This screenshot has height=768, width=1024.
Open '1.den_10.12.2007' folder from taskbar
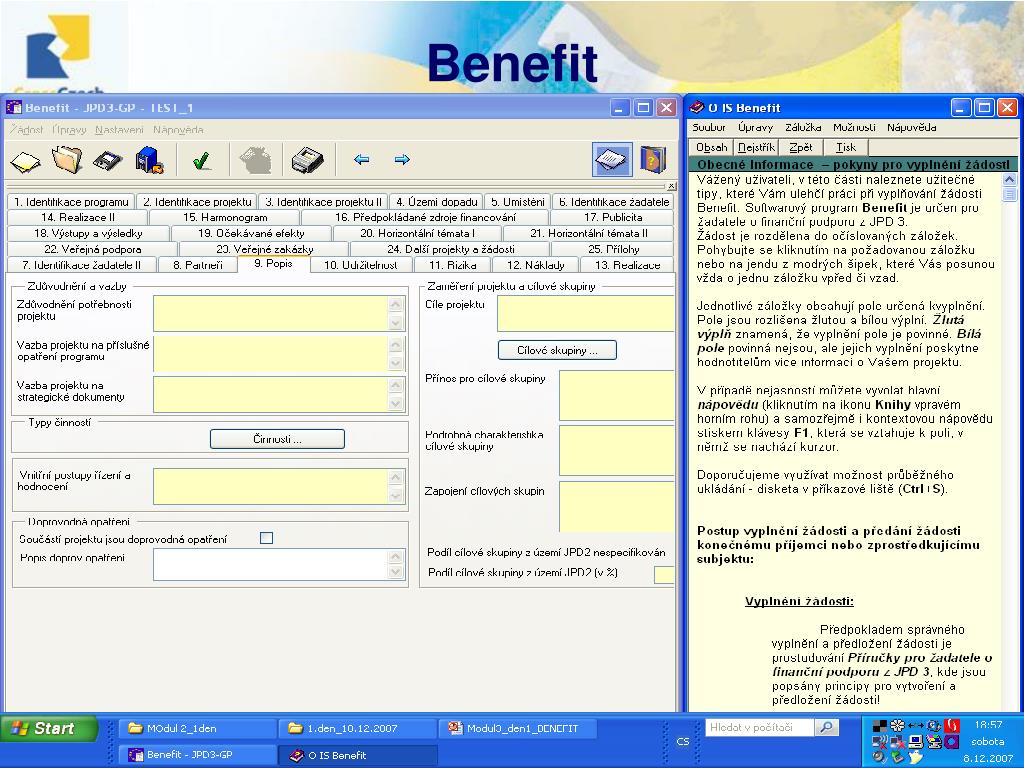coord(358,728)
